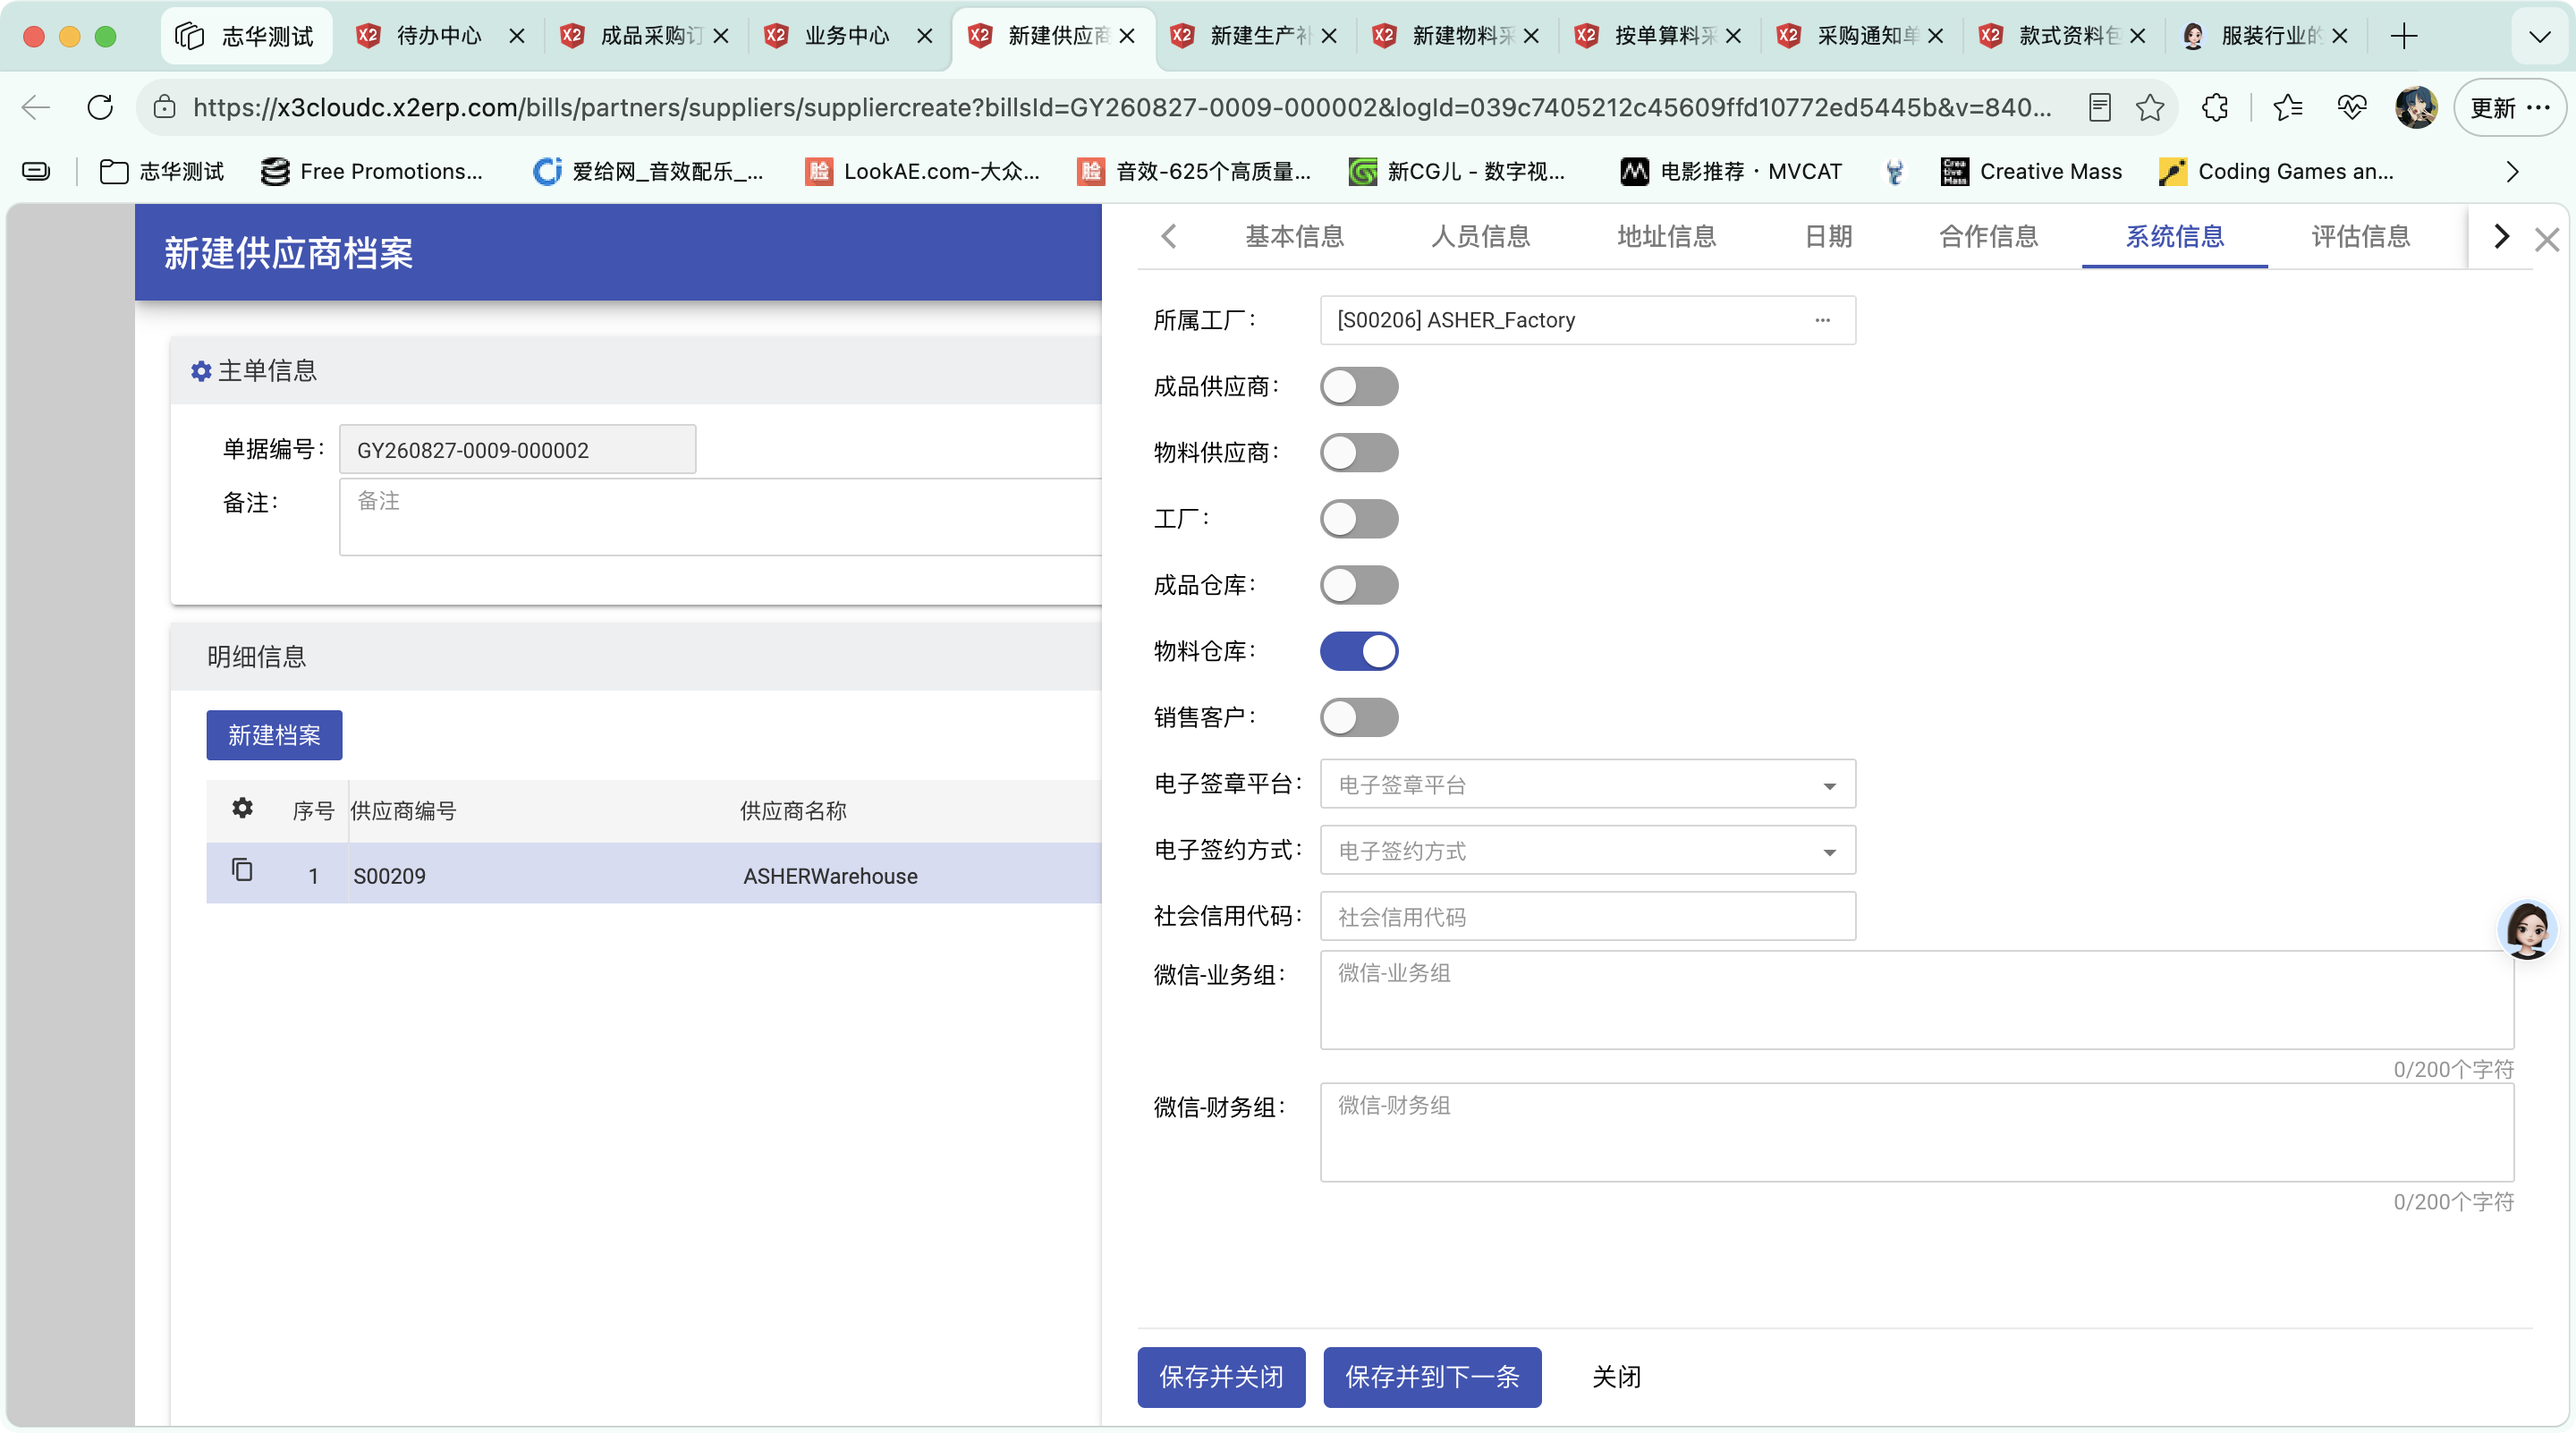Click the copy icon in row S00209

coord(242,870)
